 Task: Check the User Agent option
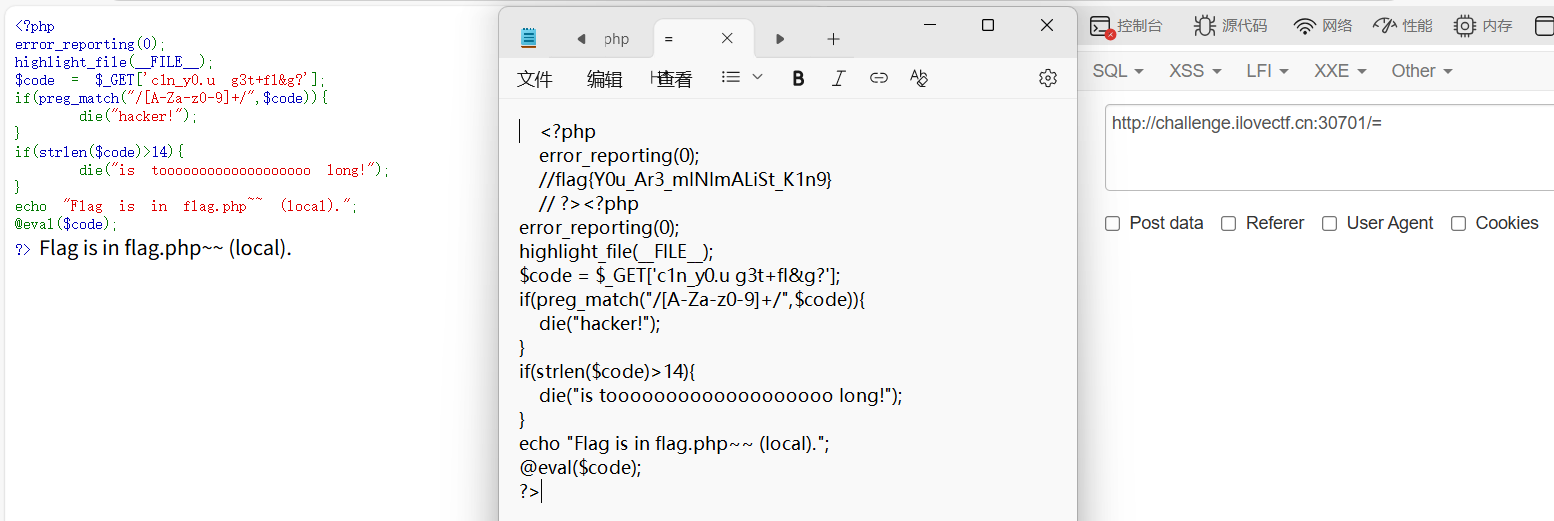1329,223
